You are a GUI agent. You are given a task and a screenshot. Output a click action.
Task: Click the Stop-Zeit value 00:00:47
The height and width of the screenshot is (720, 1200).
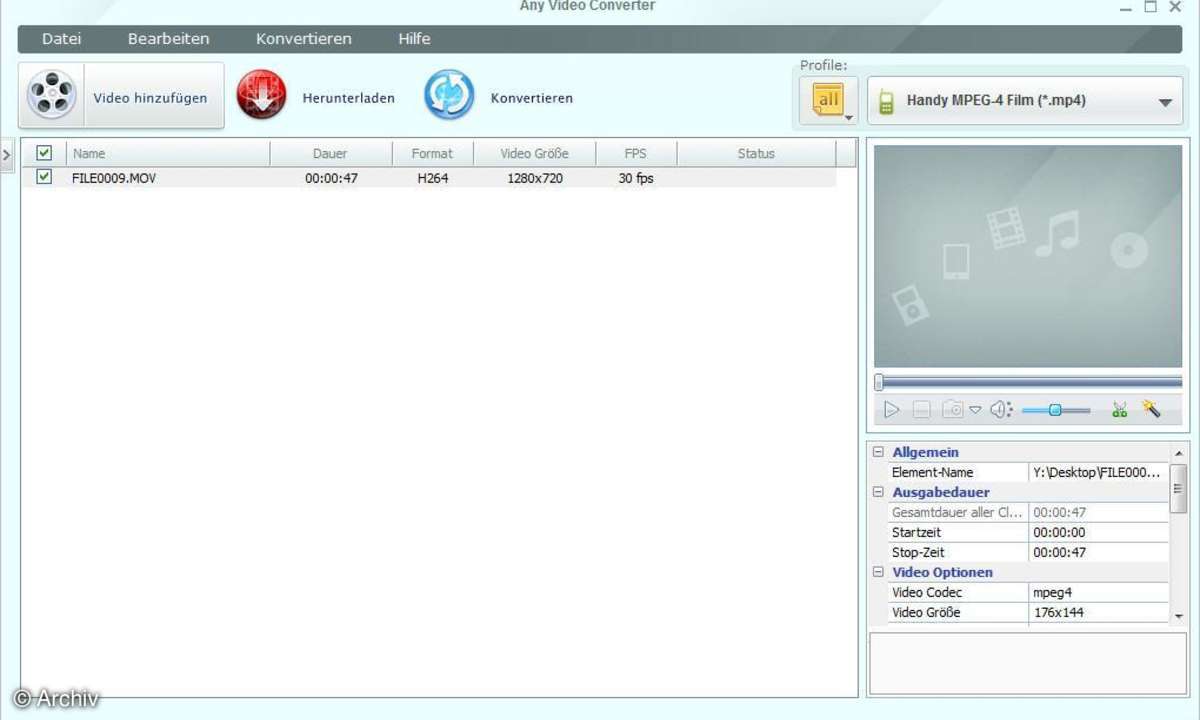[1098, 552]
